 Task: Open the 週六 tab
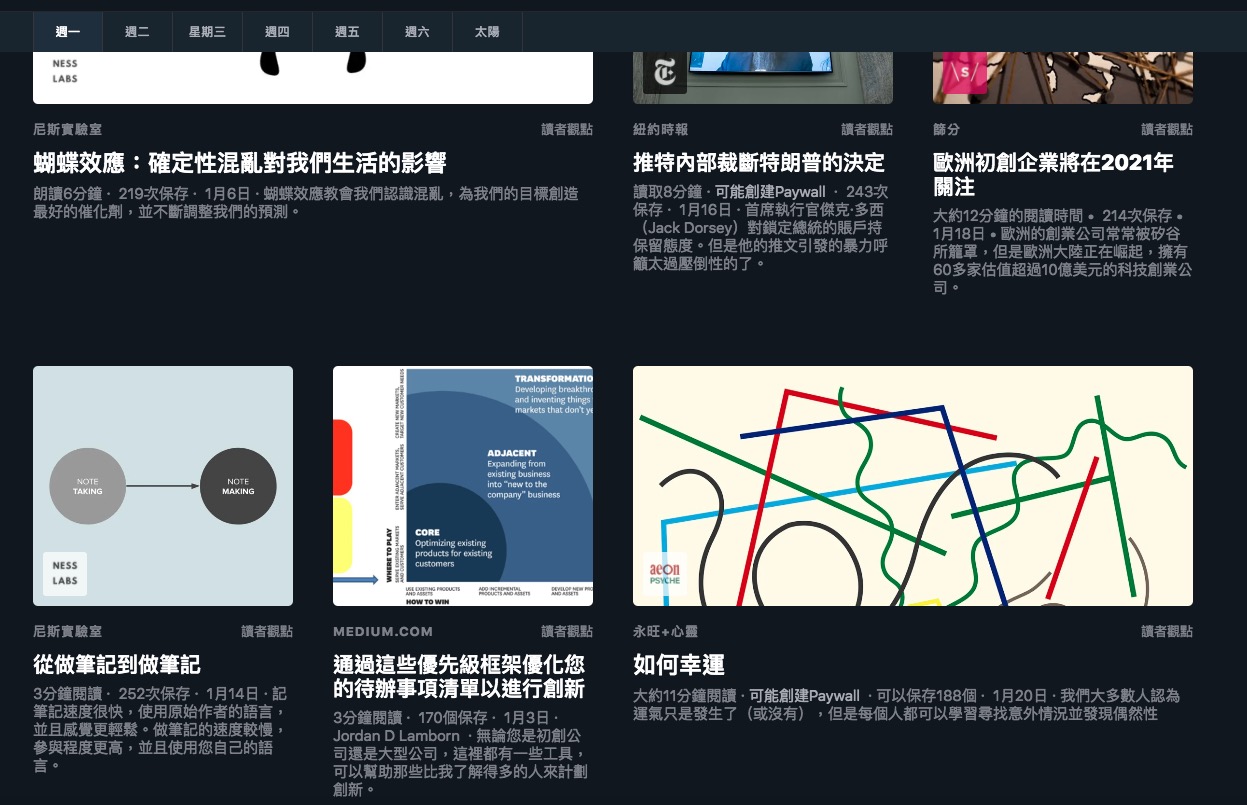(418, 32)
